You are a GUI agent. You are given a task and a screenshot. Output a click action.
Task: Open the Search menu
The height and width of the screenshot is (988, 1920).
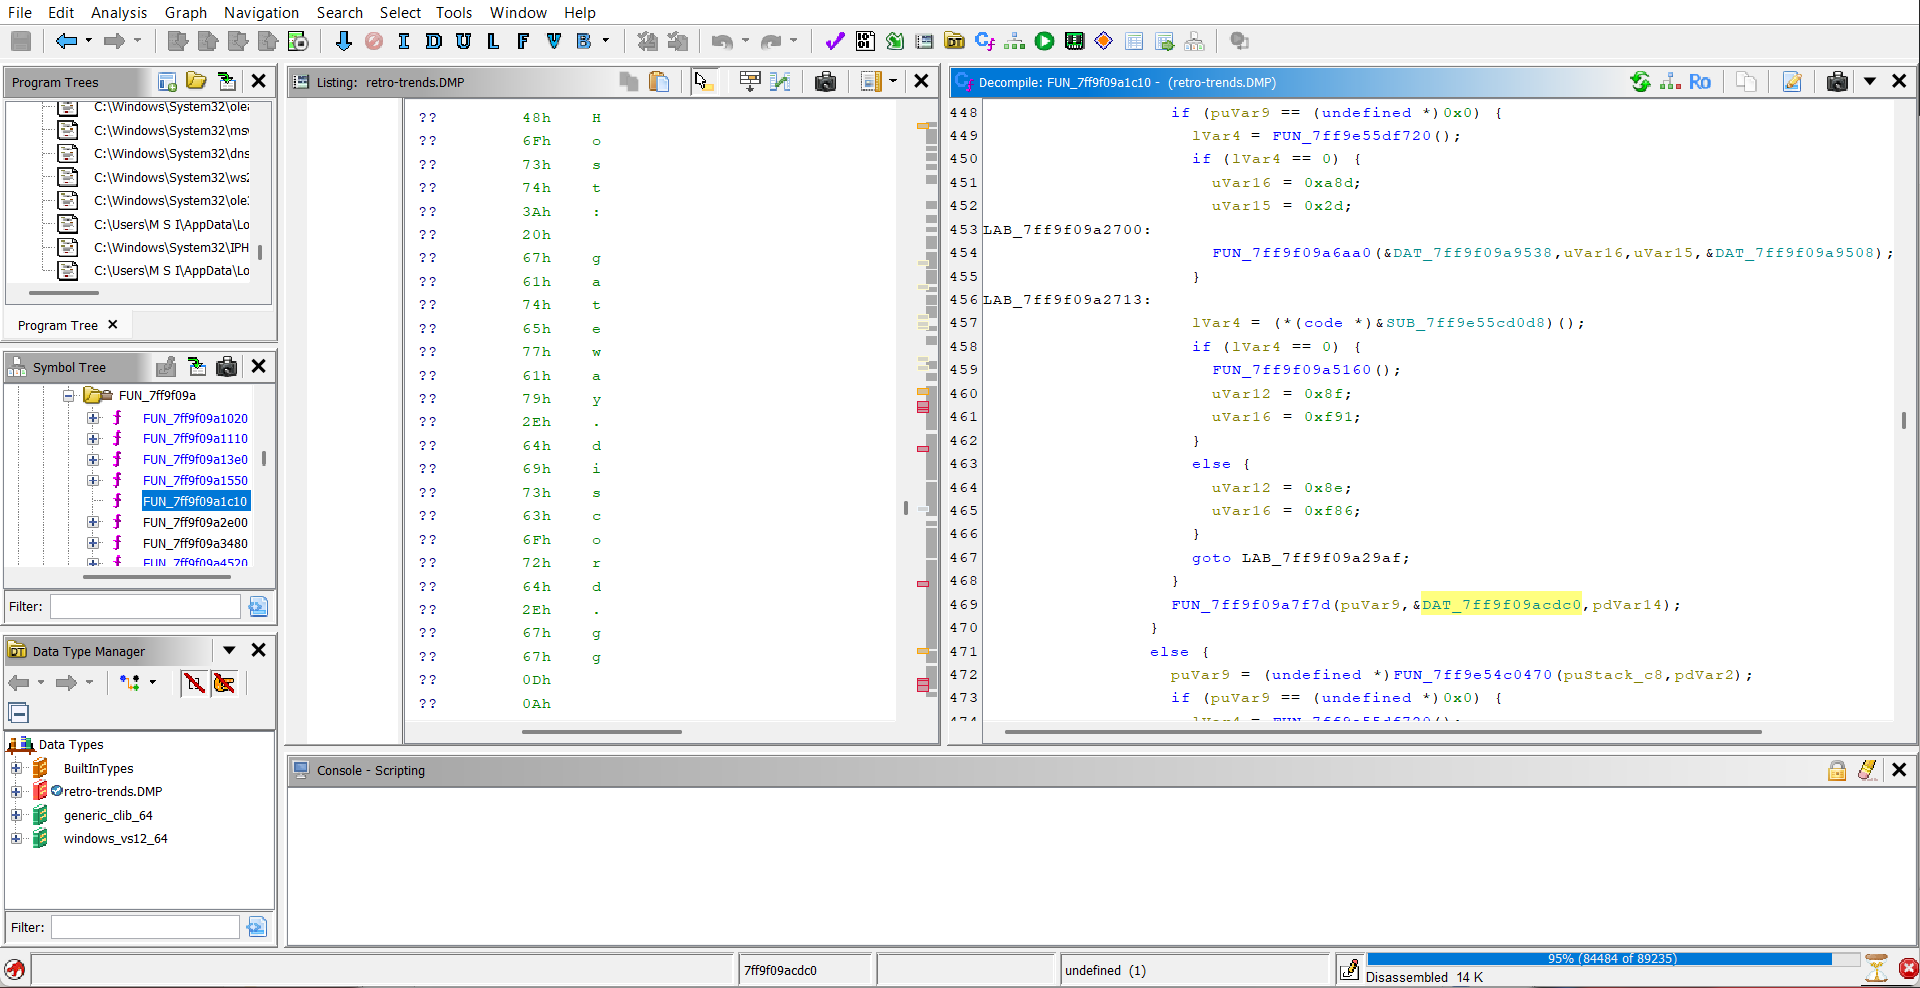[340, 12]
